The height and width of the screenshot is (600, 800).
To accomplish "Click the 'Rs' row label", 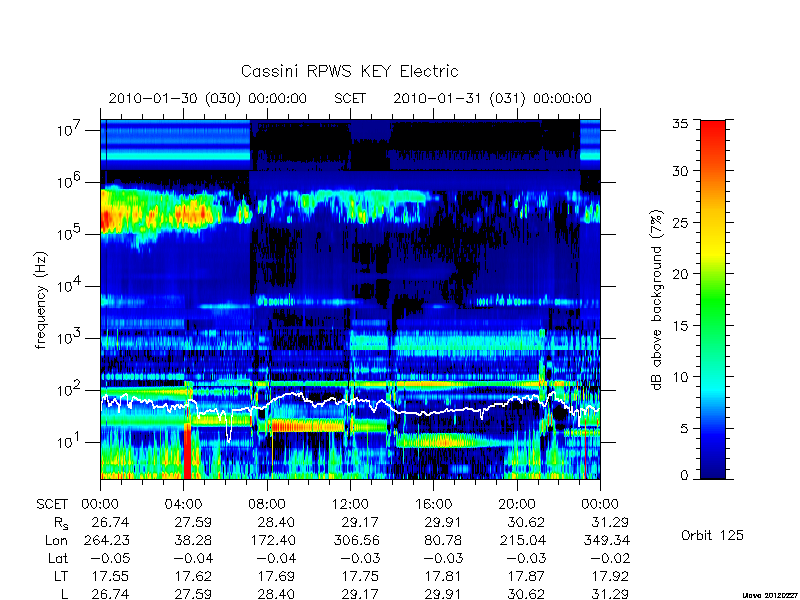I will (x=61, y=523).
